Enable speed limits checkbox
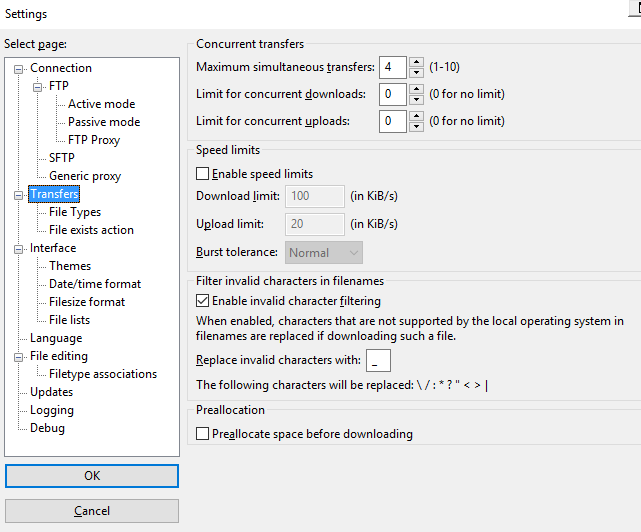 pos(202,174)
